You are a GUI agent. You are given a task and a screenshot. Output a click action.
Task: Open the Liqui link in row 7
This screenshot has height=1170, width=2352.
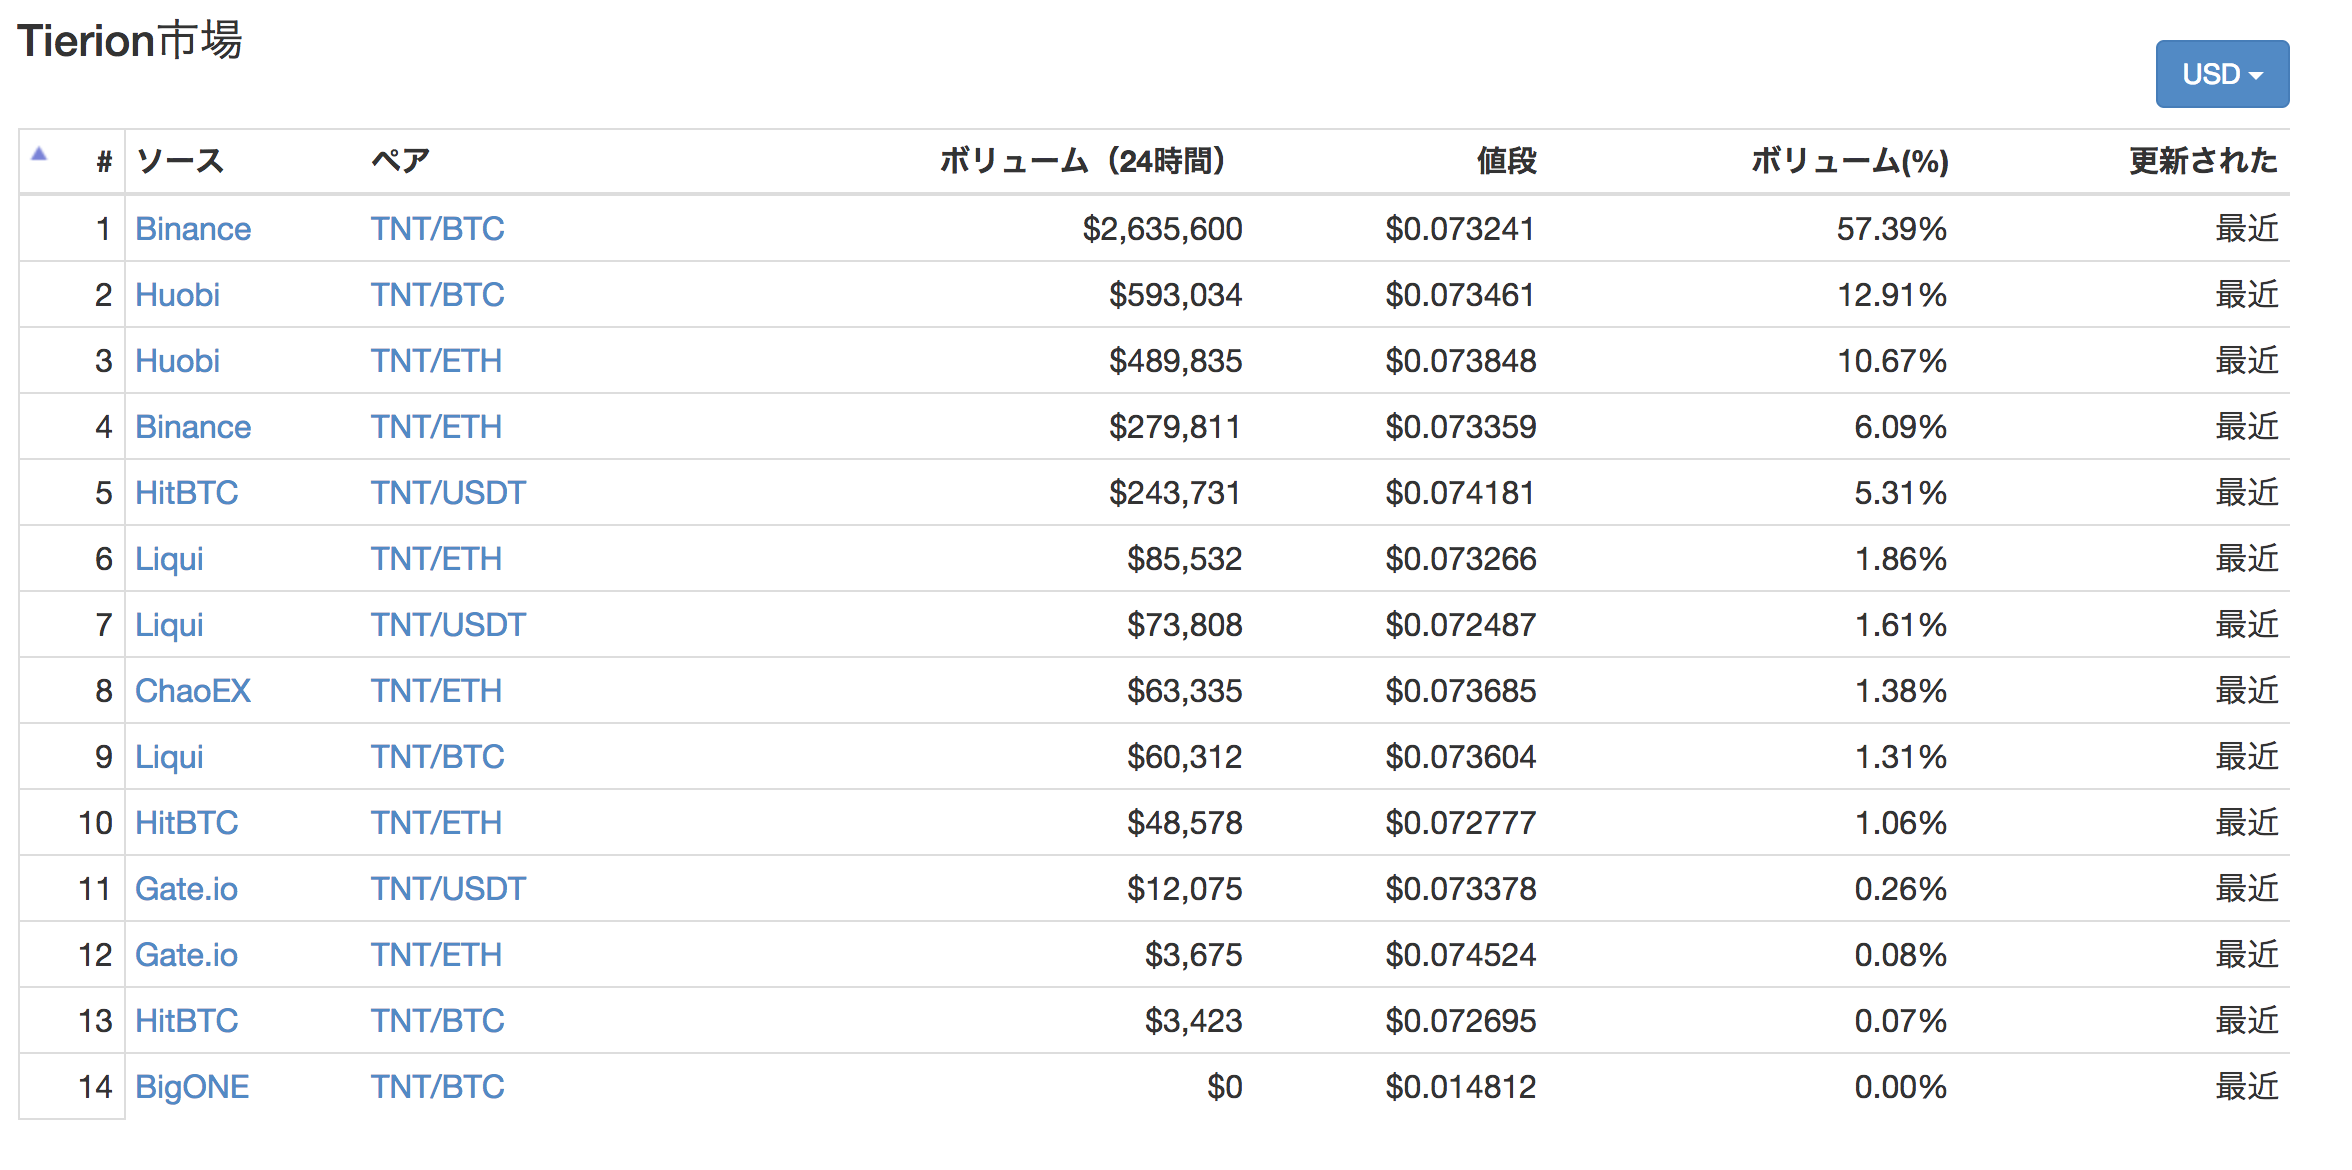(x=169, y=625)
